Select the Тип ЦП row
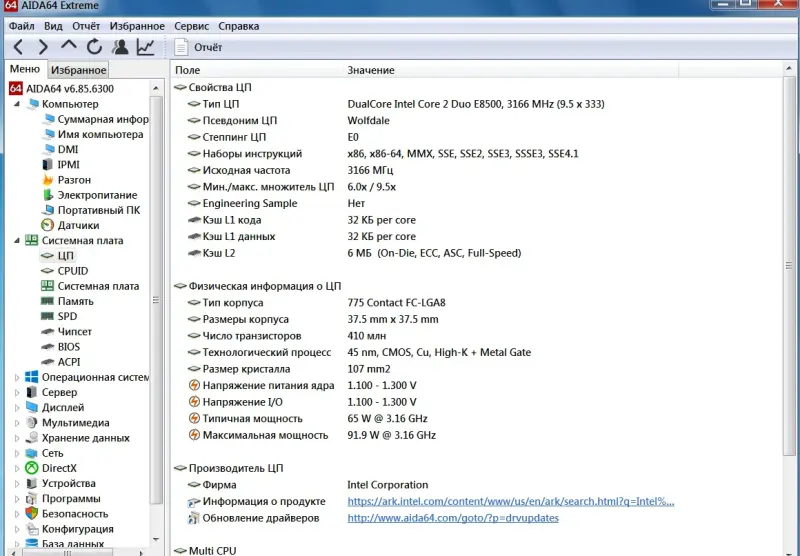This screenshot has height=556, width=800. coord(396,104)
